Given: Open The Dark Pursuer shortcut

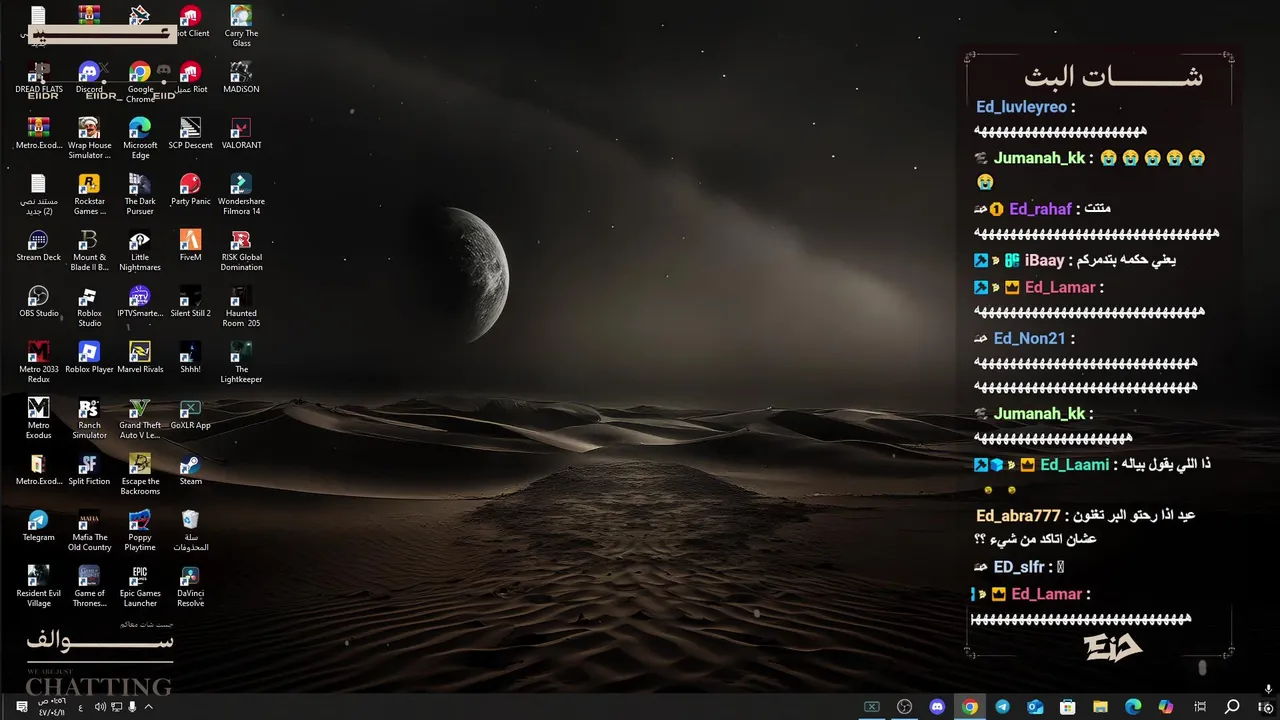Looking at the screenshot, I should pyautogui.click(x=140, y=195).
